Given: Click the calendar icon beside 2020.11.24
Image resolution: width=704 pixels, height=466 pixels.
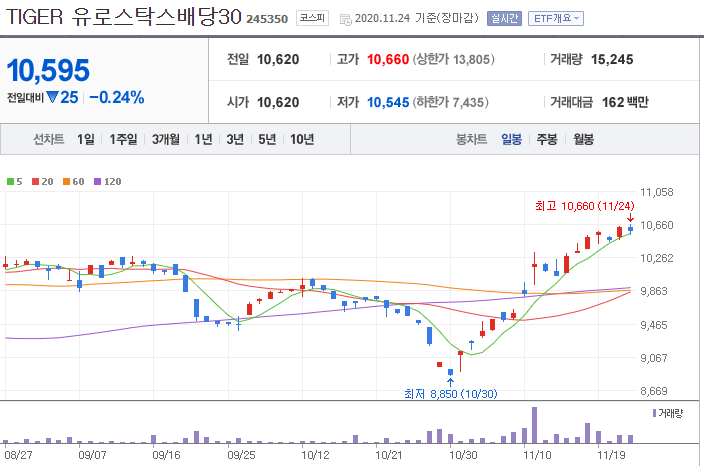Looking at the screenshot, I should (345, 19).
